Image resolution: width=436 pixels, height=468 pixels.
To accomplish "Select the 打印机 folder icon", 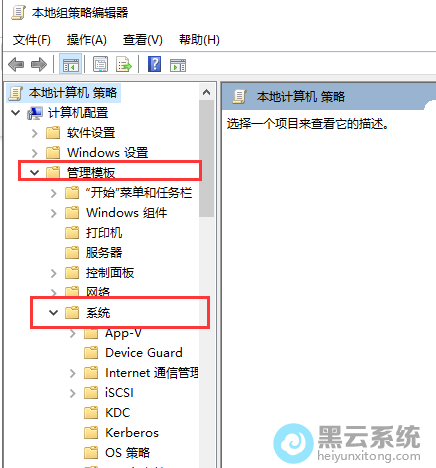I will pos(72,233).
